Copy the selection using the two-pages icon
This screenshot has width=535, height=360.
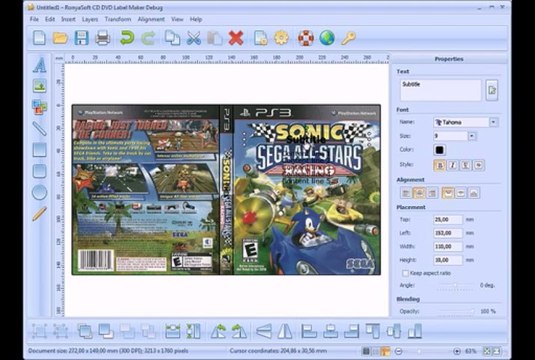(173, 38)
